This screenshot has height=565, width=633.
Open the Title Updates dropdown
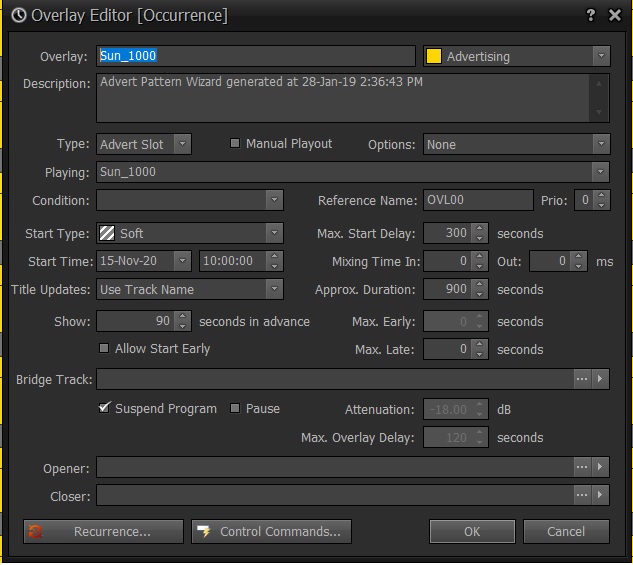coord(274,289)
